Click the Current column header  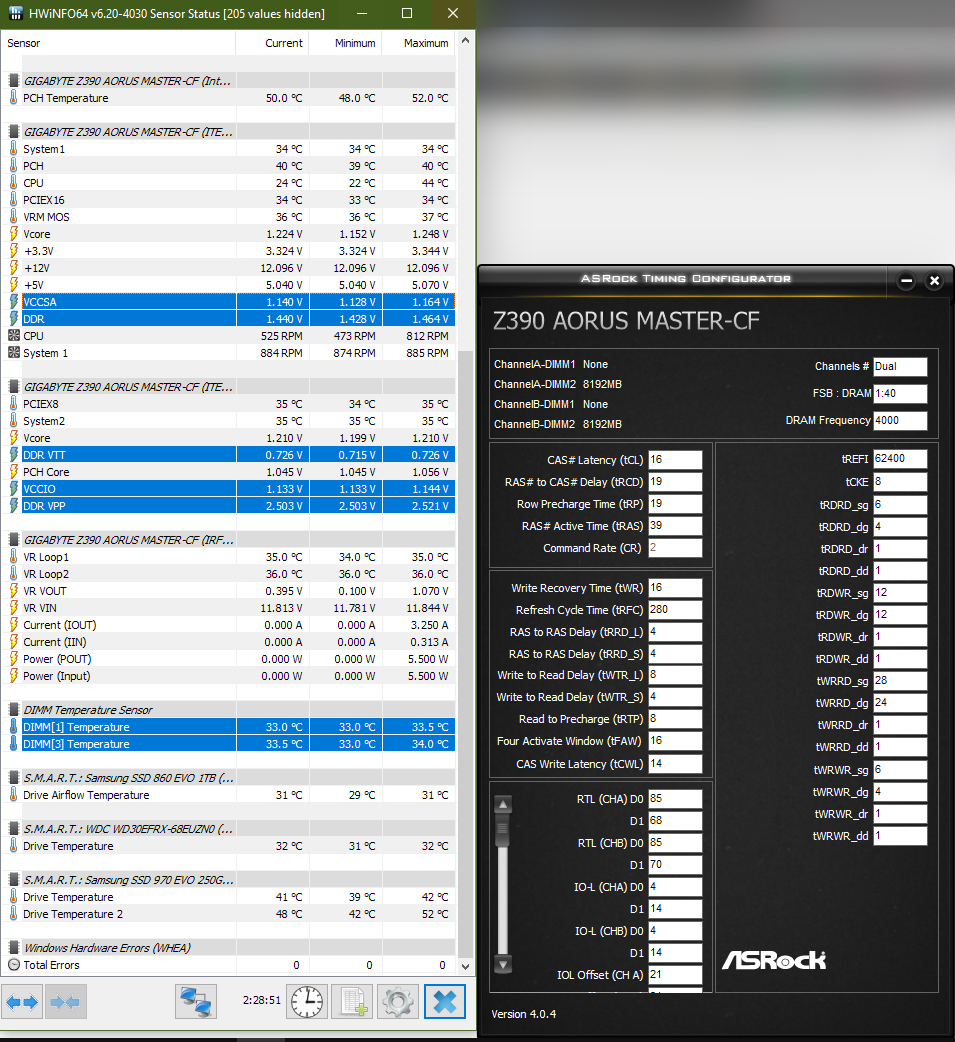(272, 43)
